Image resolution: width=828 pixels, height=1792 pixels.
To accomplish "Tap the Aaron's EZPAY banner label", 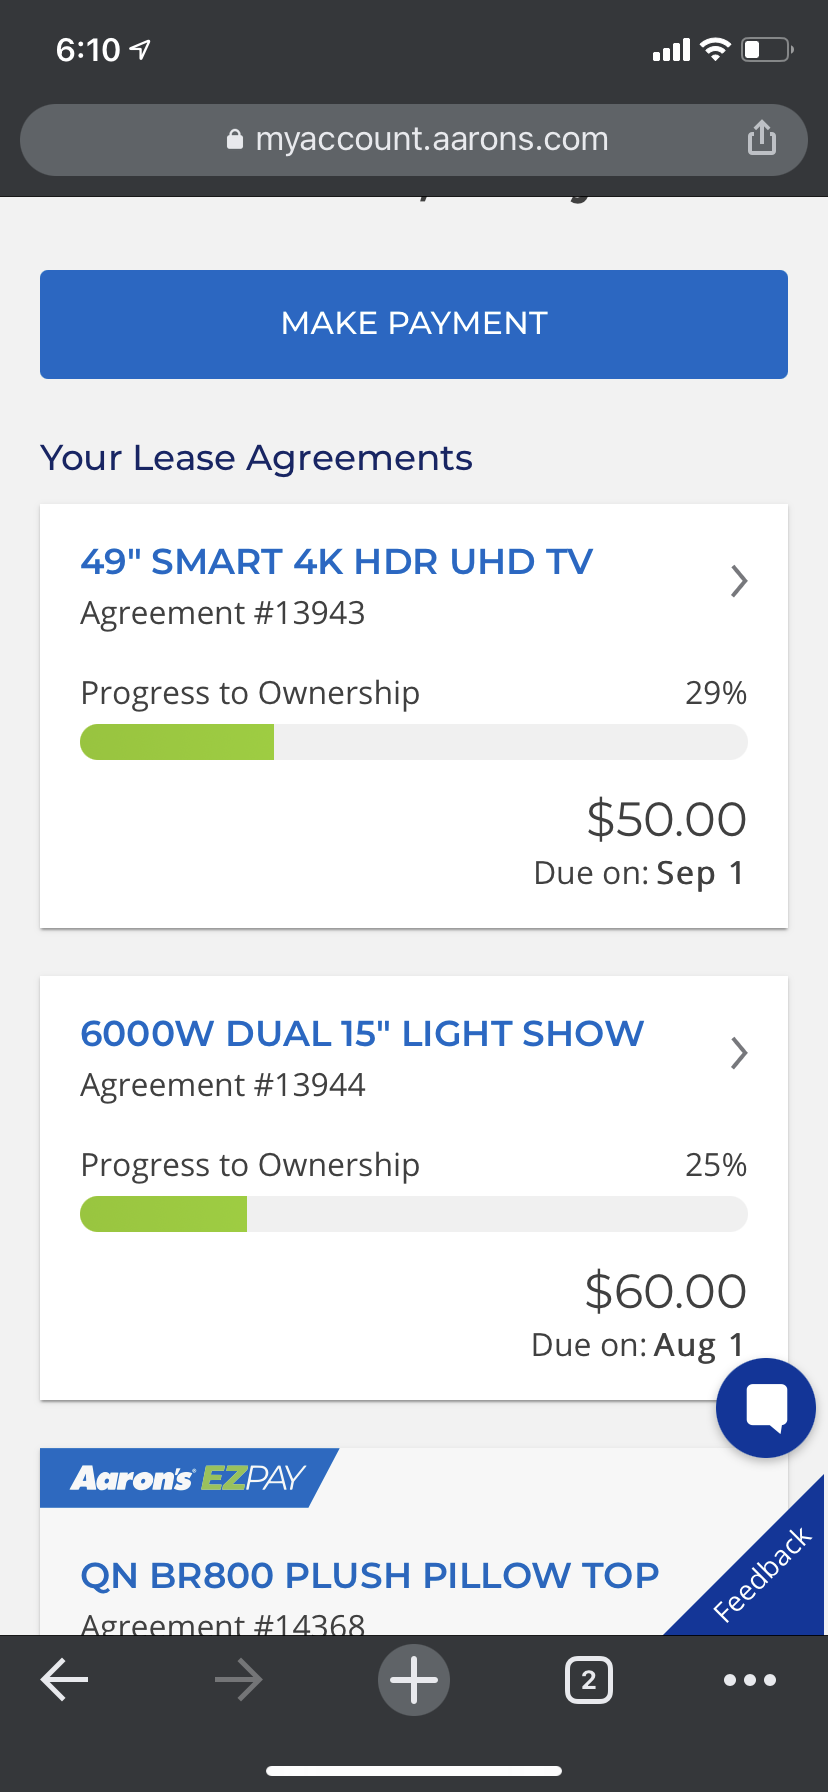I will 188,1478.
